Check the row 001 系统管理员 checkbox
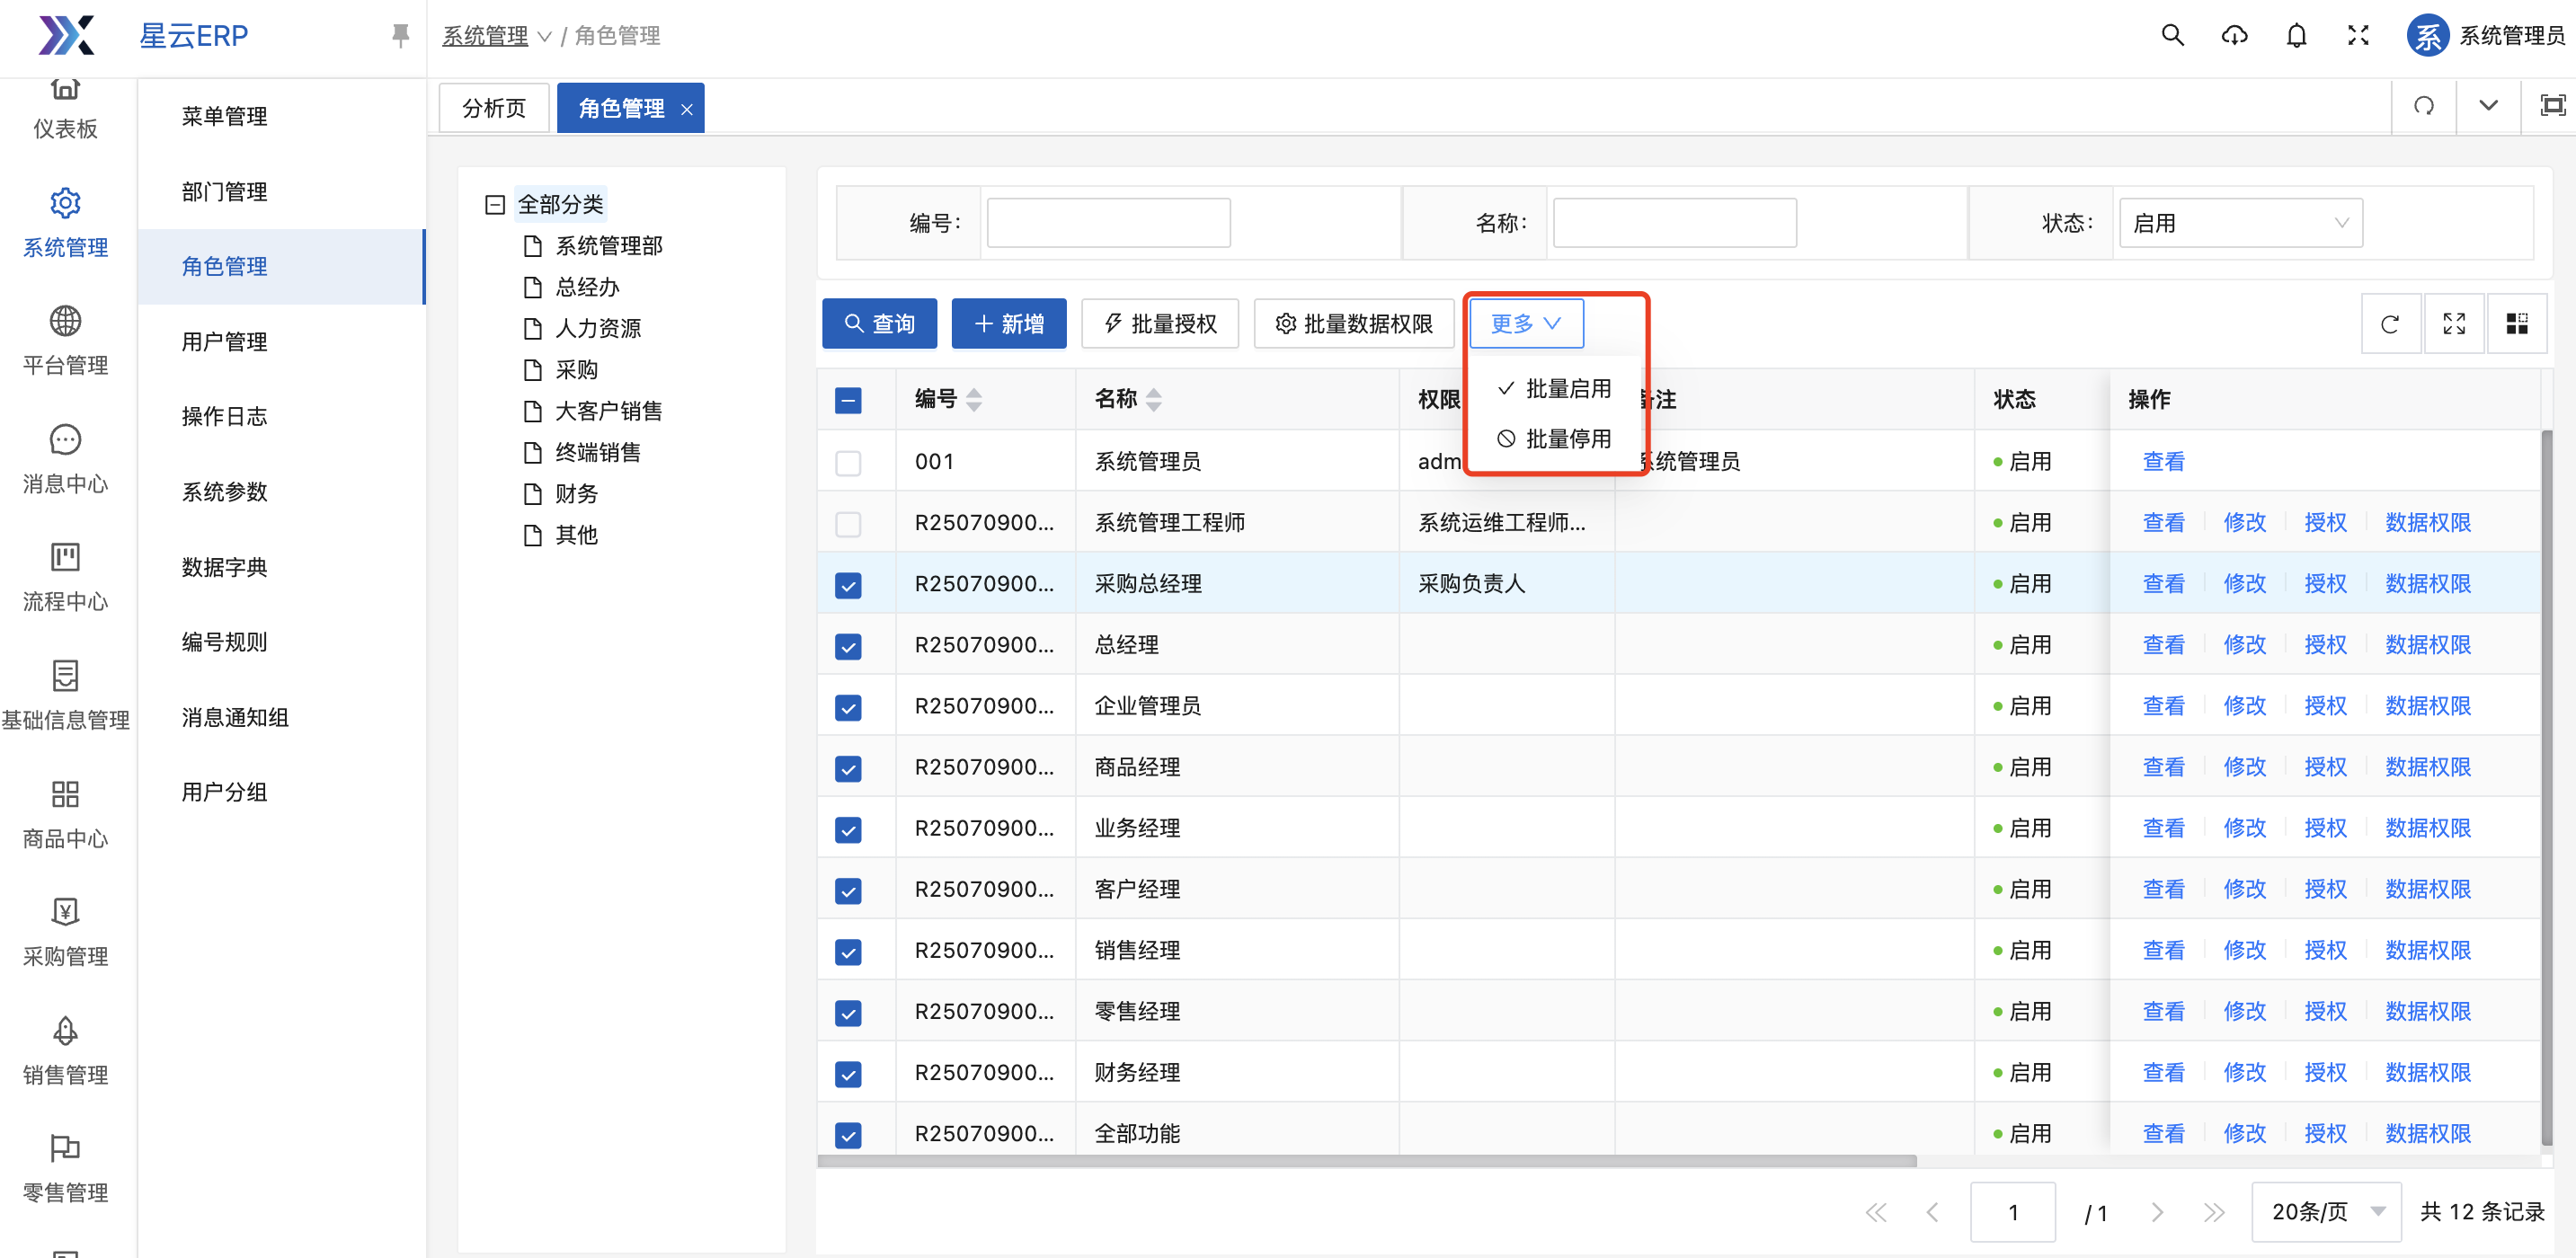Viewport: 2576px width, 1258px height. pyautogui.click(x=848, y=463)
